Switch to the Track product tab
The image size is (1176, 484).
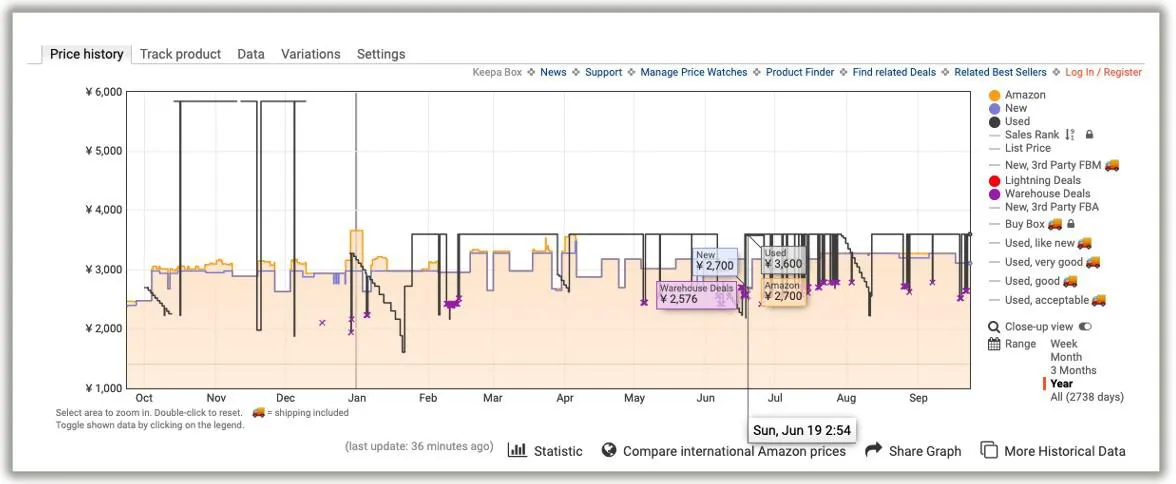pos(180,54)
